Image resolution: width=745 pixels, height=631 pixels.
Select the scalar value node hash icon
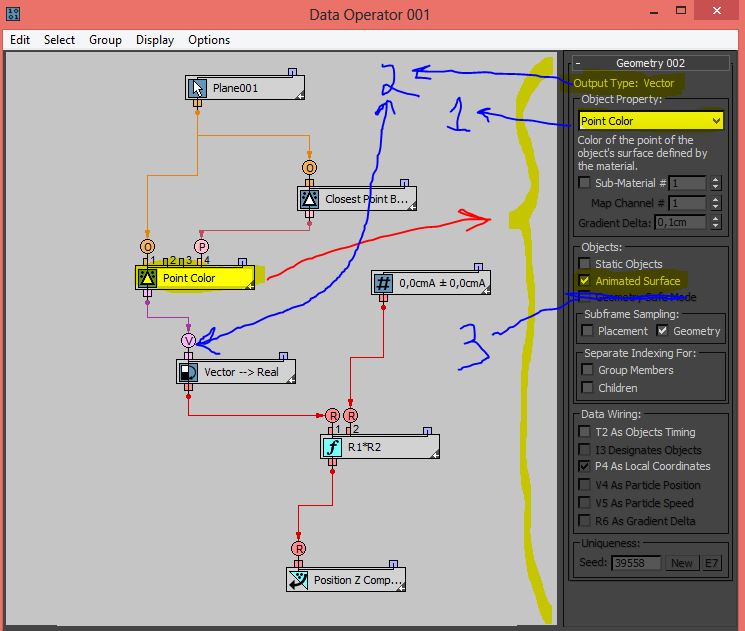383,283
